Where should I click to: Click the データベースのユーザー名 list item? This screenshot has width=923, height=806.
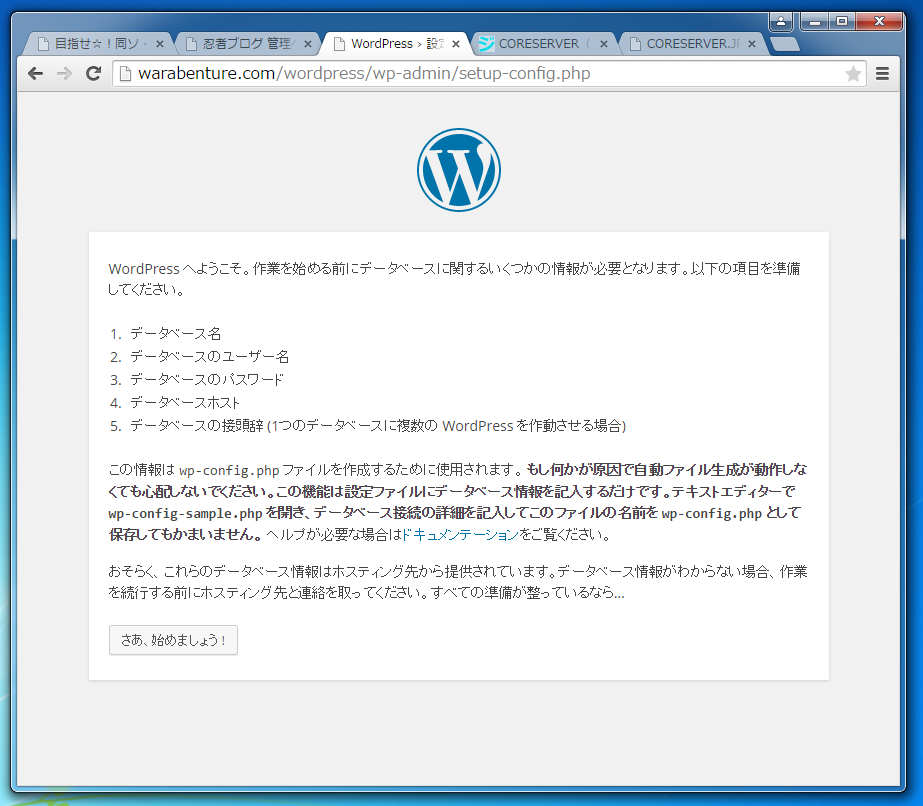pos(209,357)
